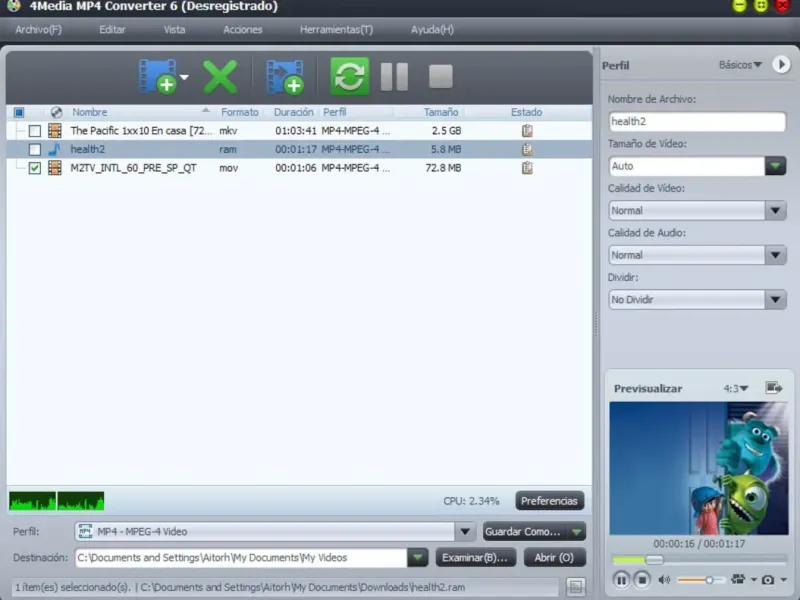Click the log icon in status bar
Screen dimensions: 800x600
tap(576, 587)
